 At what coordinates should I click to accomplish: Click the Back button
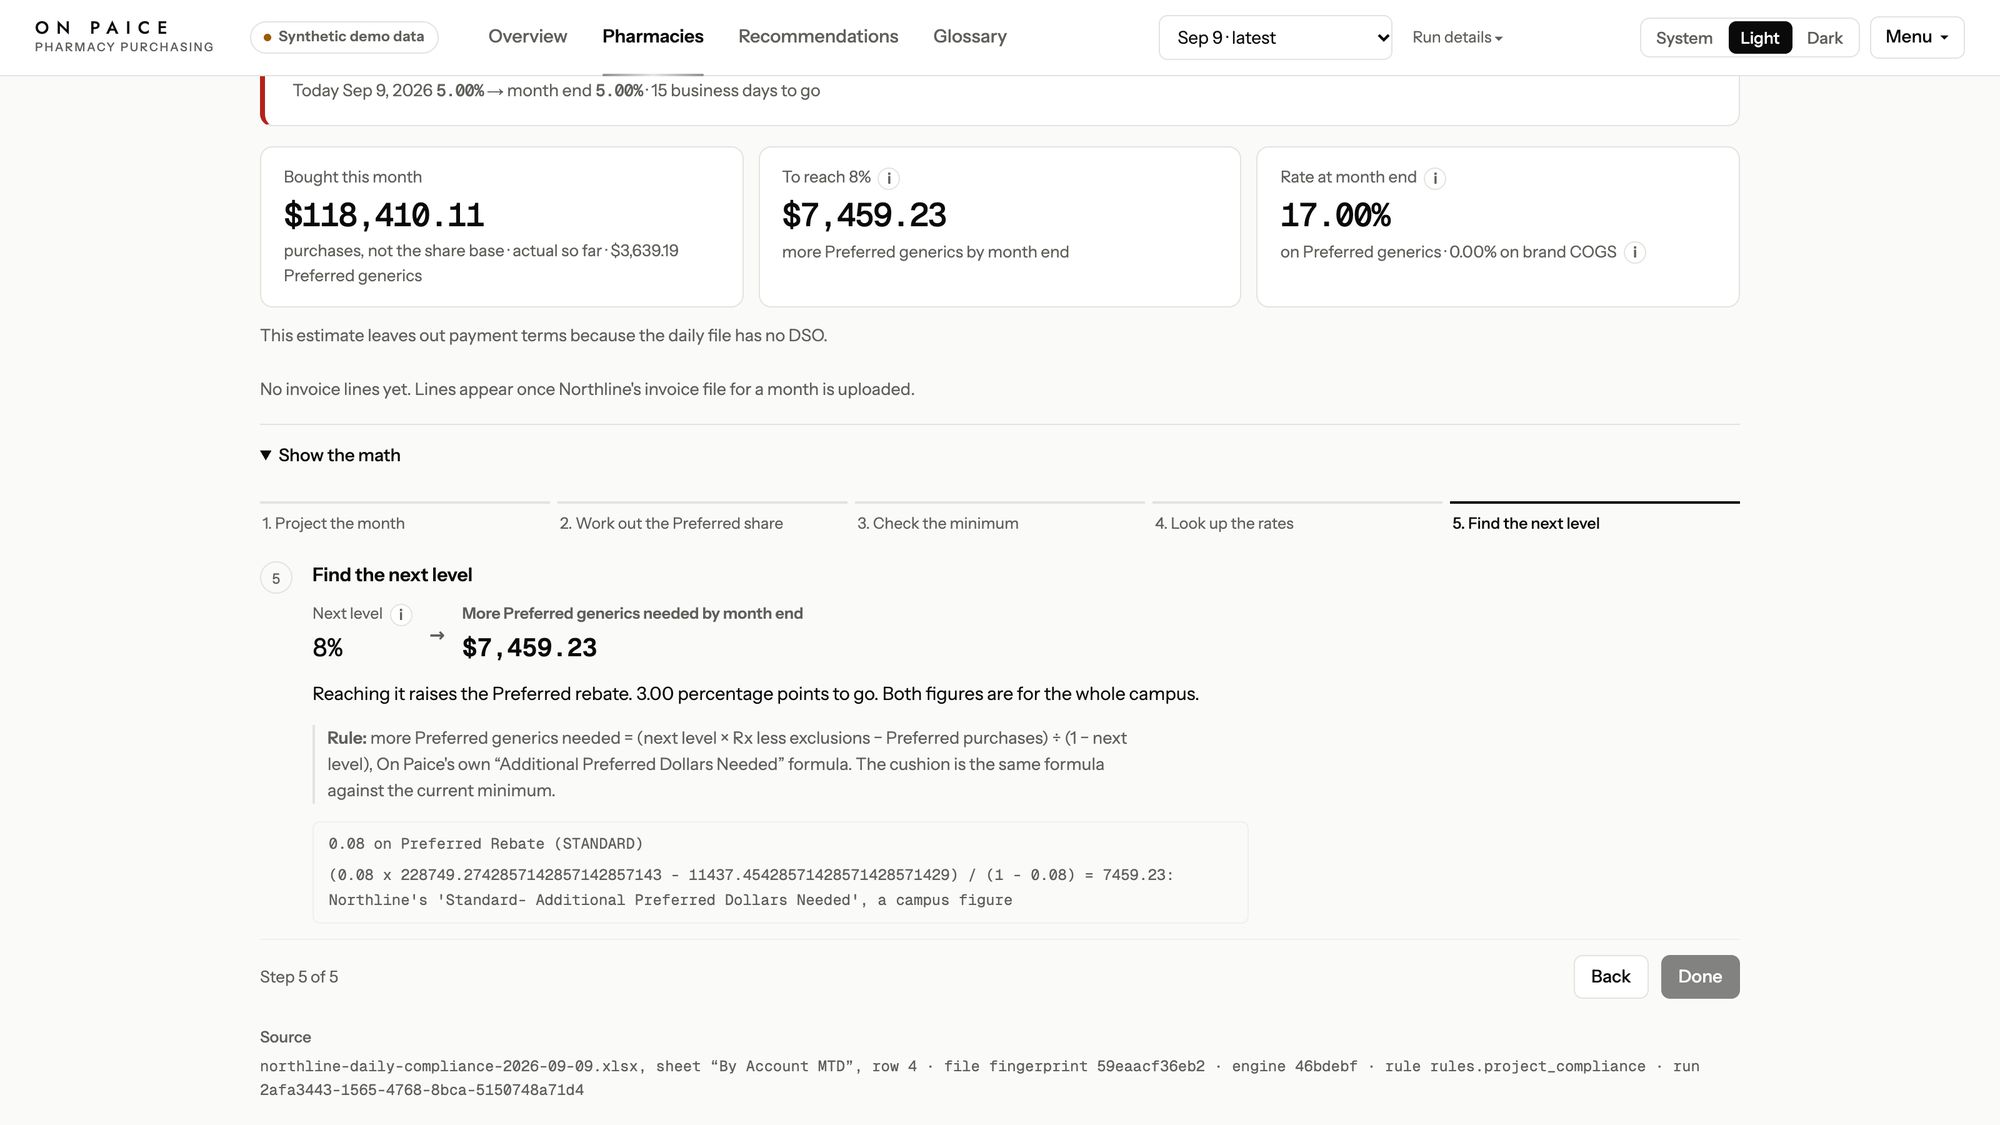tap(1610, 976)
